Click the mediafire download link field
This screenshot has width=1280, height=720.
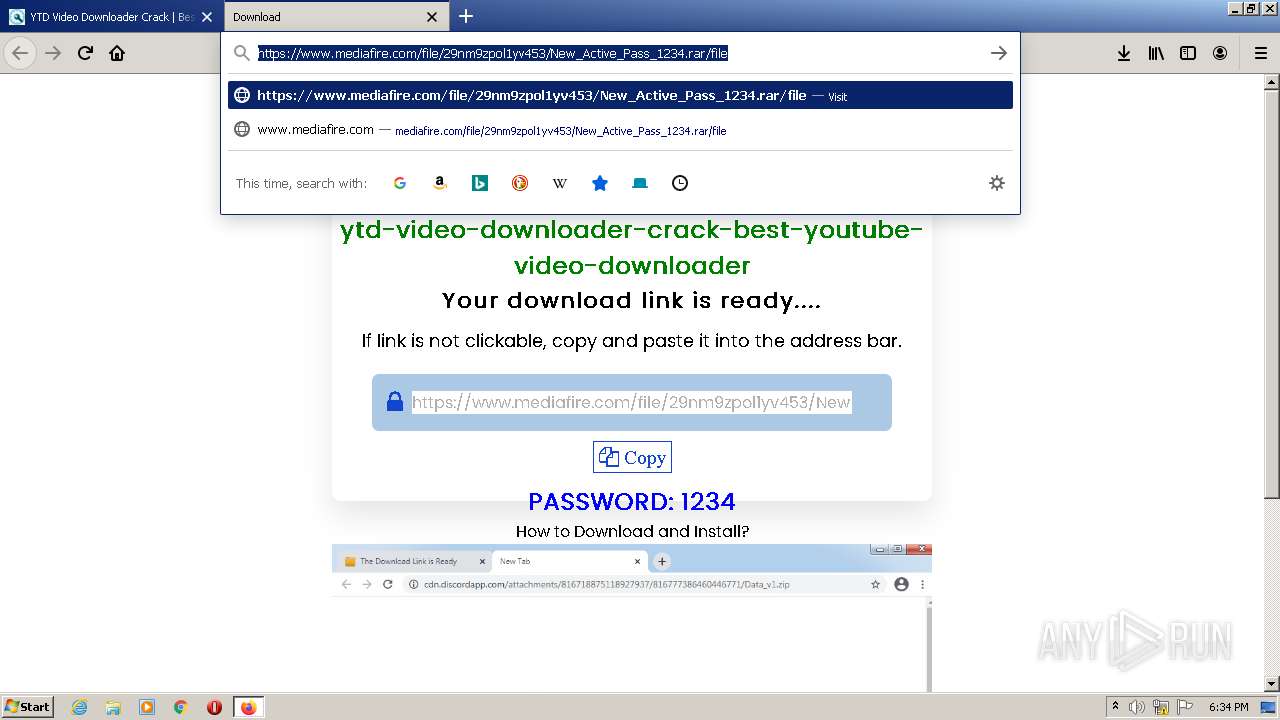631,402
